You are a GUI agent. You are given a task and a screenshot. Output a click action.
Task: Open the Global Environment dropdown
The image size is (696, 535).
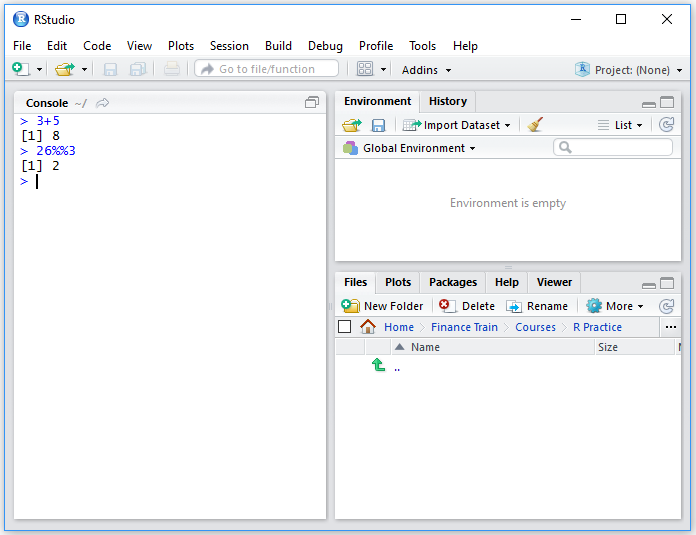click(409, 148)
